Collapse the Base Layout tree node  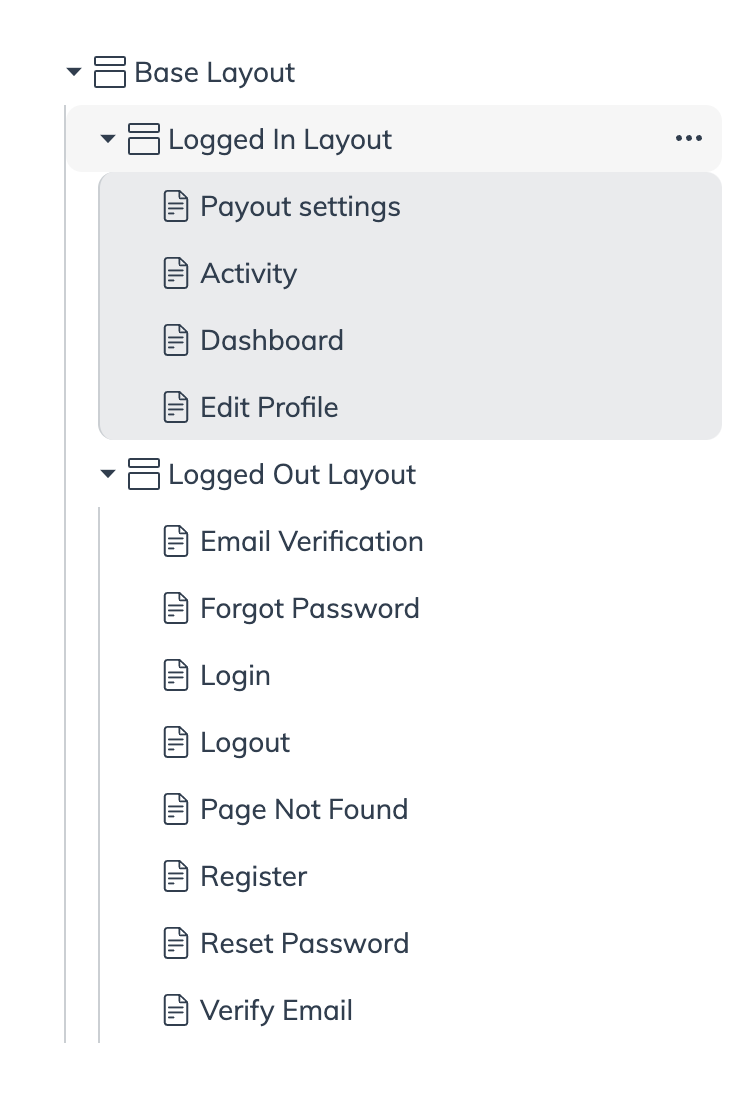coord(74,72)
